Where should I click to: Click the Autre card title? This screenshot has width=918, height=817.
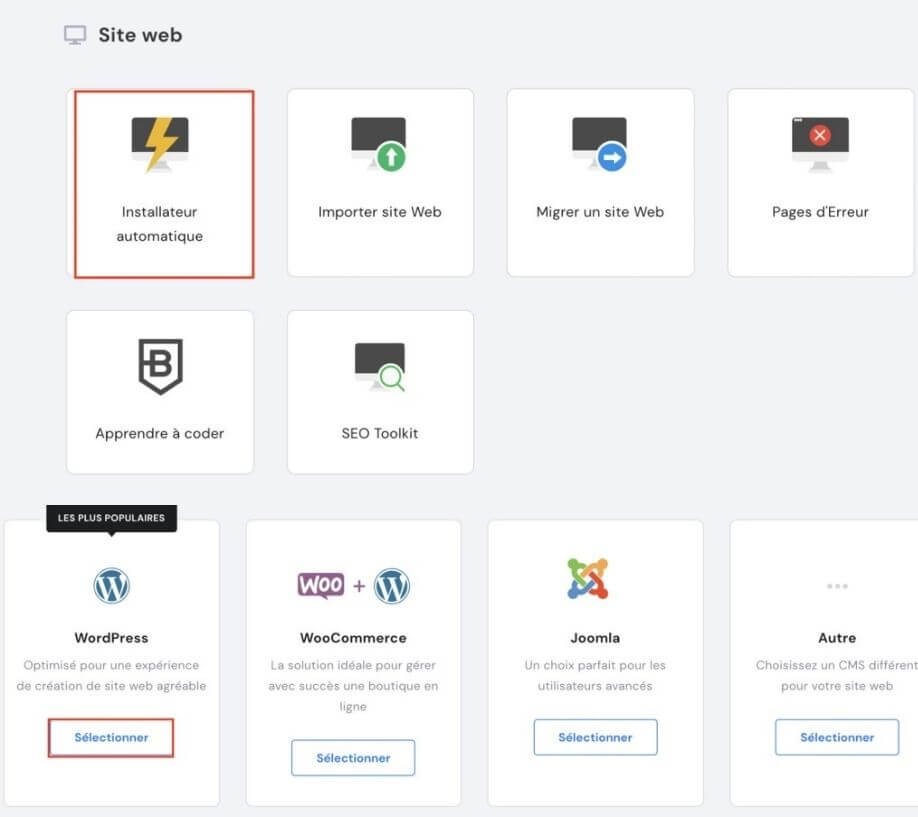click(x=837, y=638)
